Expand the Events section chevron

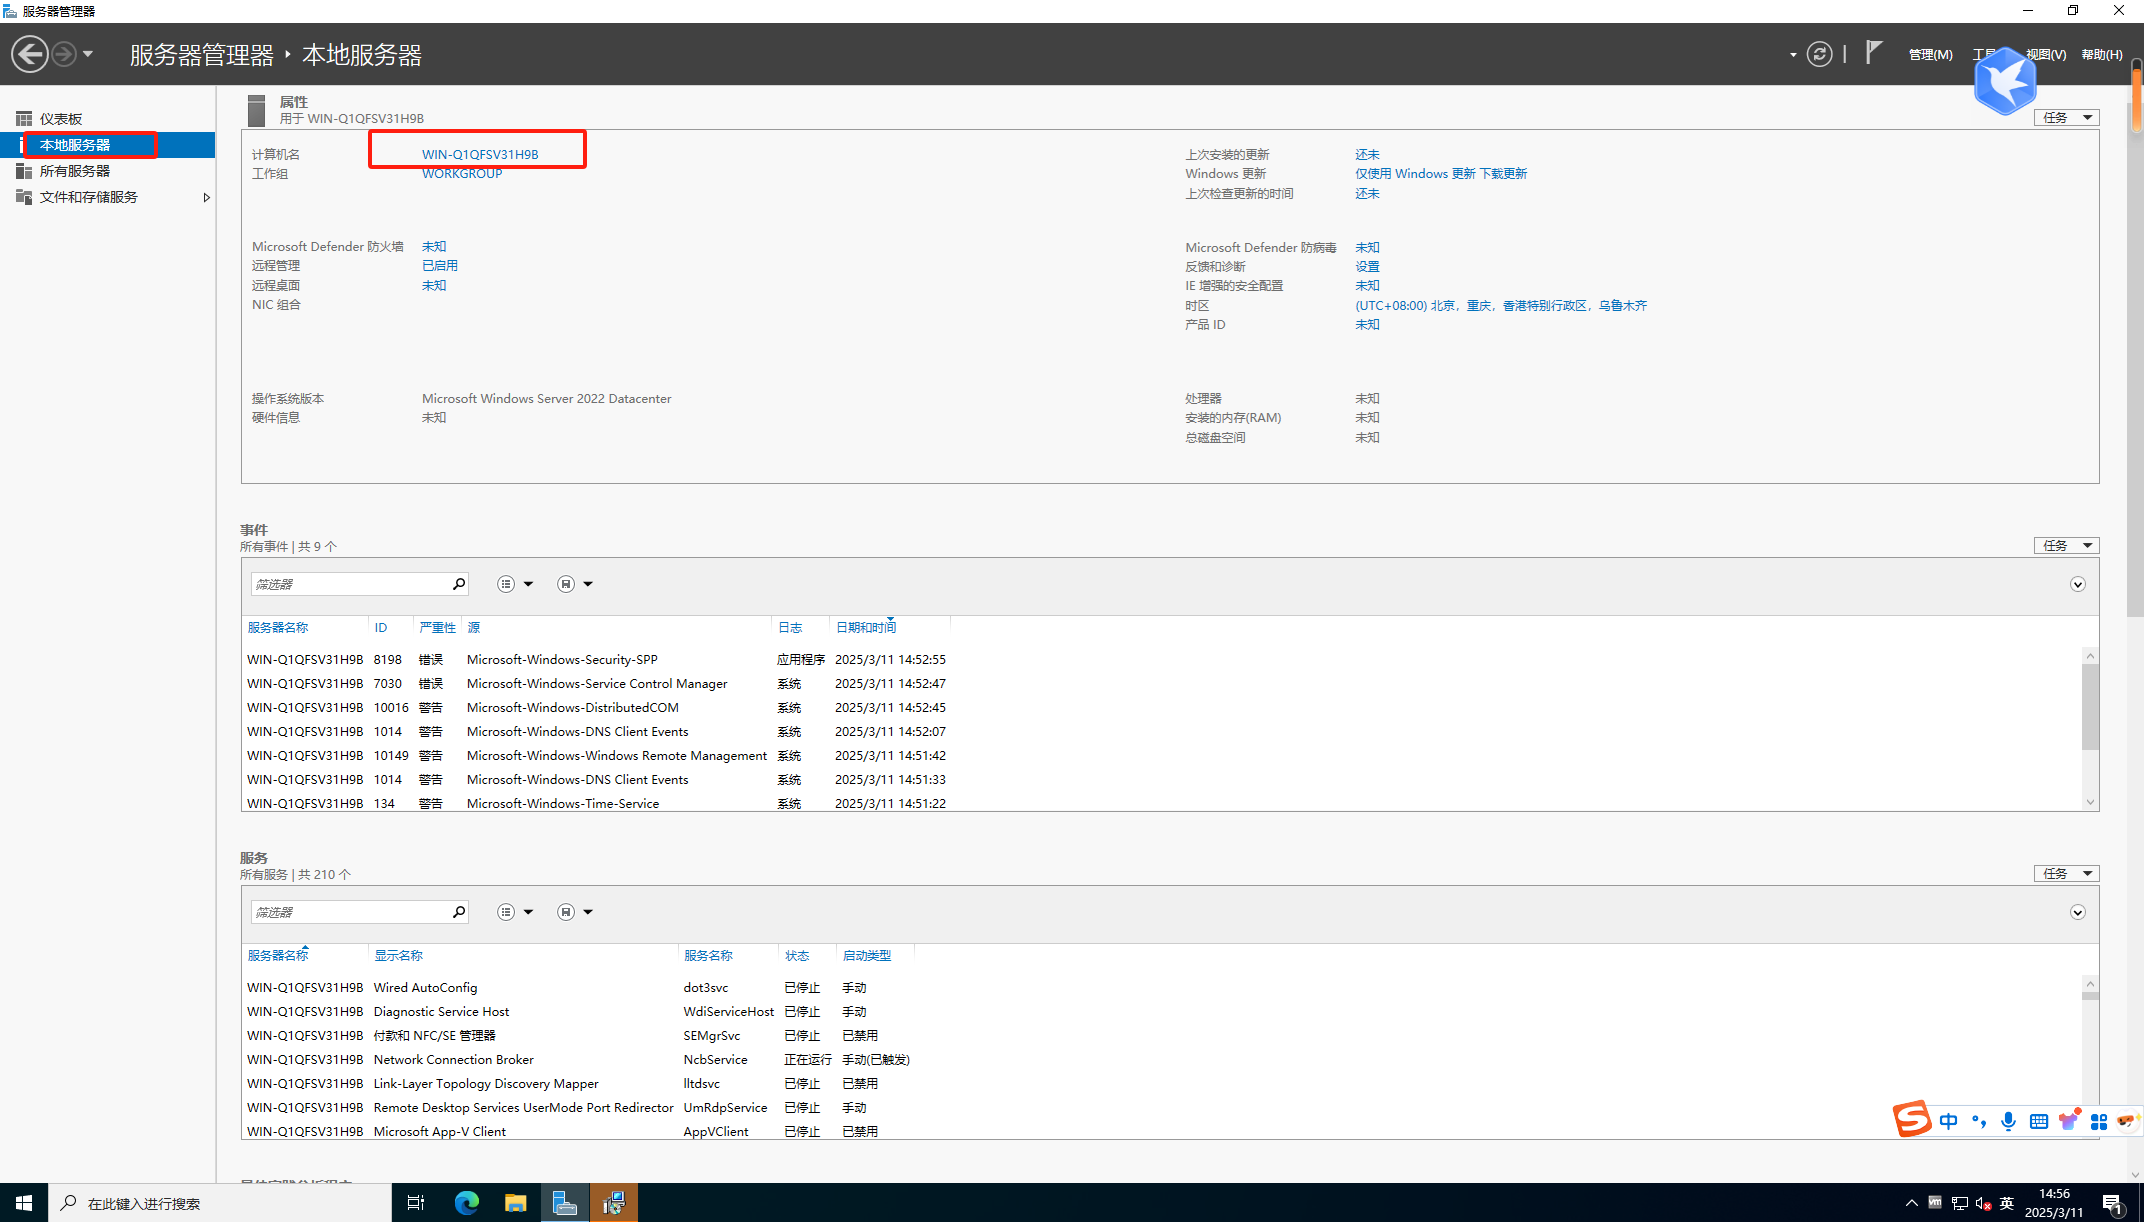click(x=2077, y=584)
